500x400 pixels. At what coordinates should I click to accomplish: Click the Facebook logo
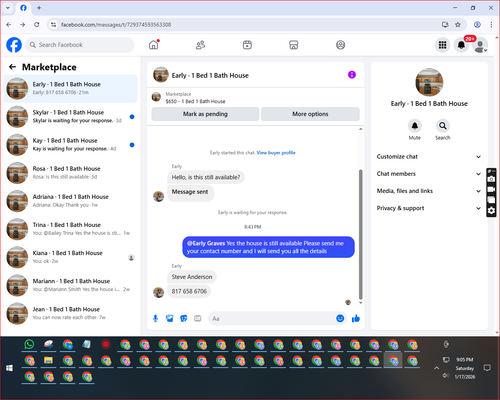pos(14,45)
